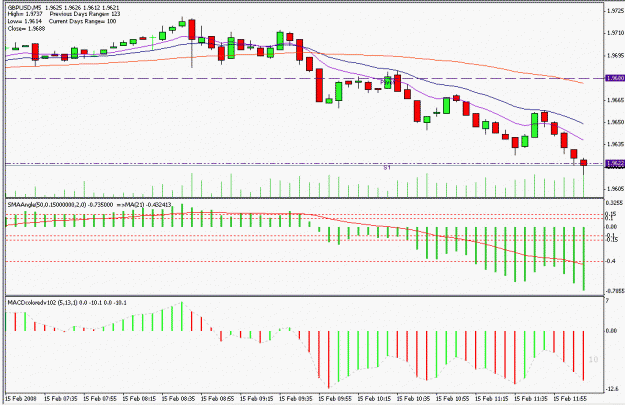This screenshot has height=405, width=625.
Task: Select the 'Previous Days Range= 123' label
Action: (85, 14)
